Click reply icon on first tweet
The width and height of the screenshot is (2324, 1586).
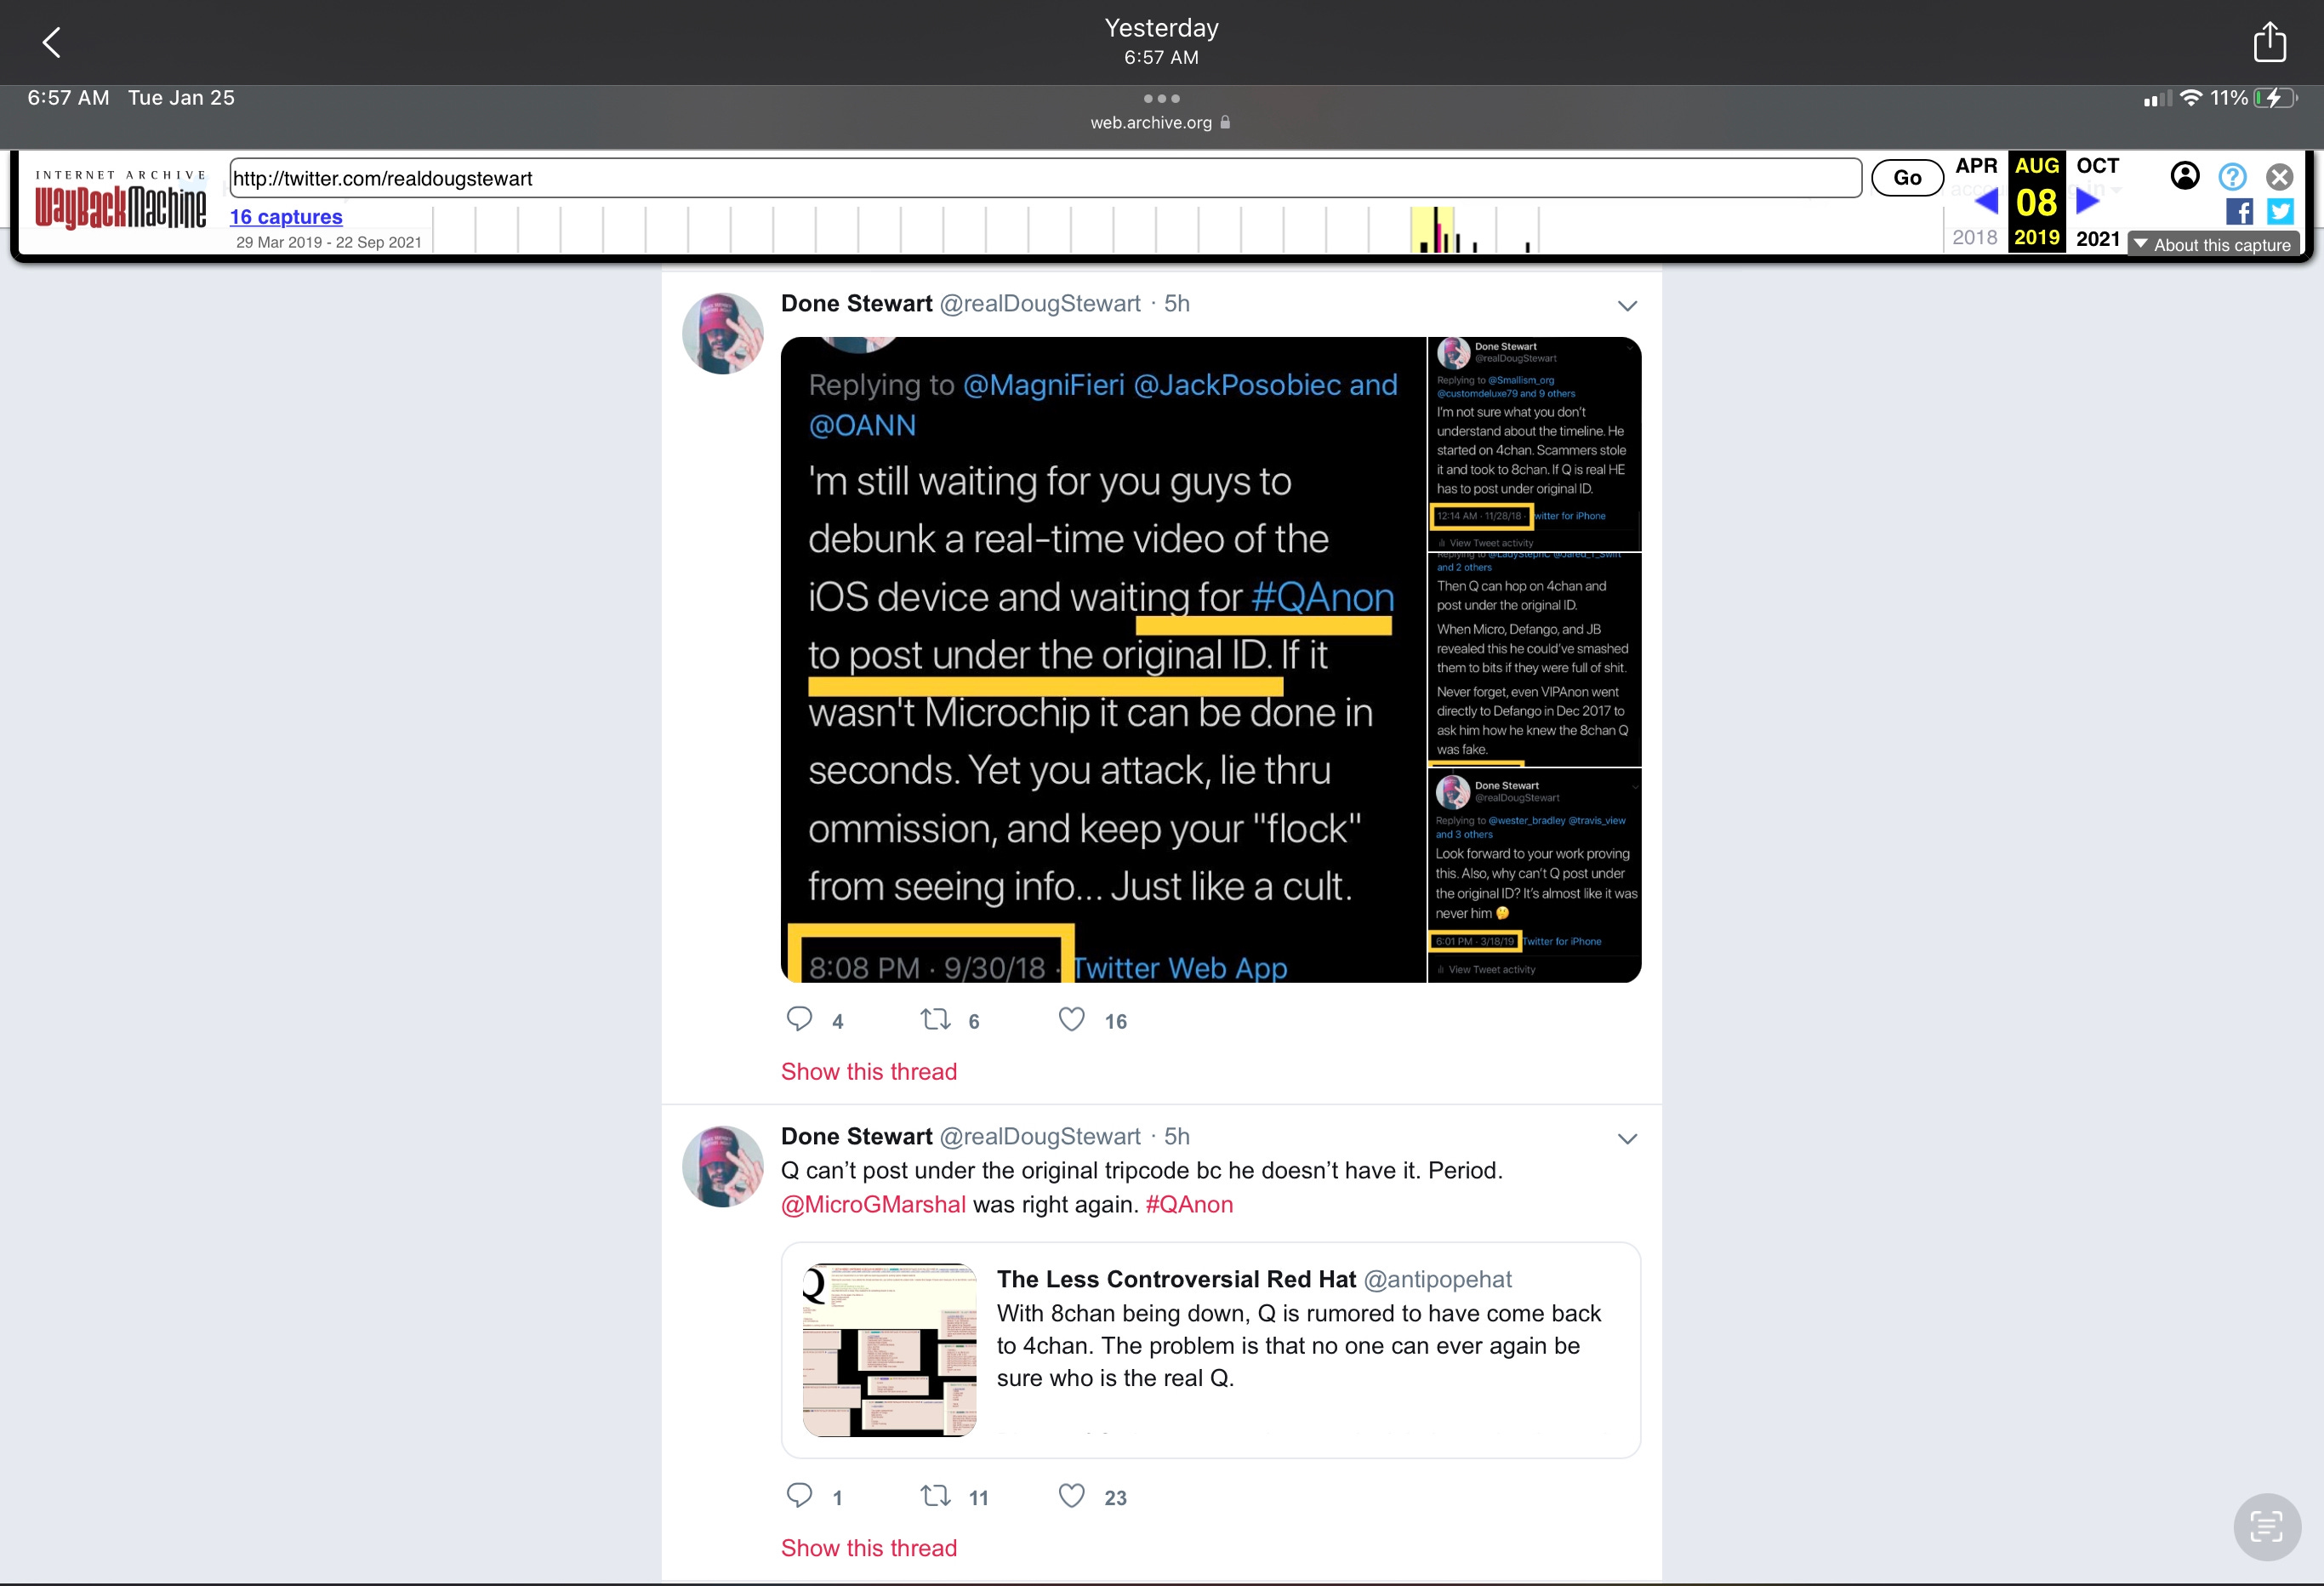[799, 1019]
